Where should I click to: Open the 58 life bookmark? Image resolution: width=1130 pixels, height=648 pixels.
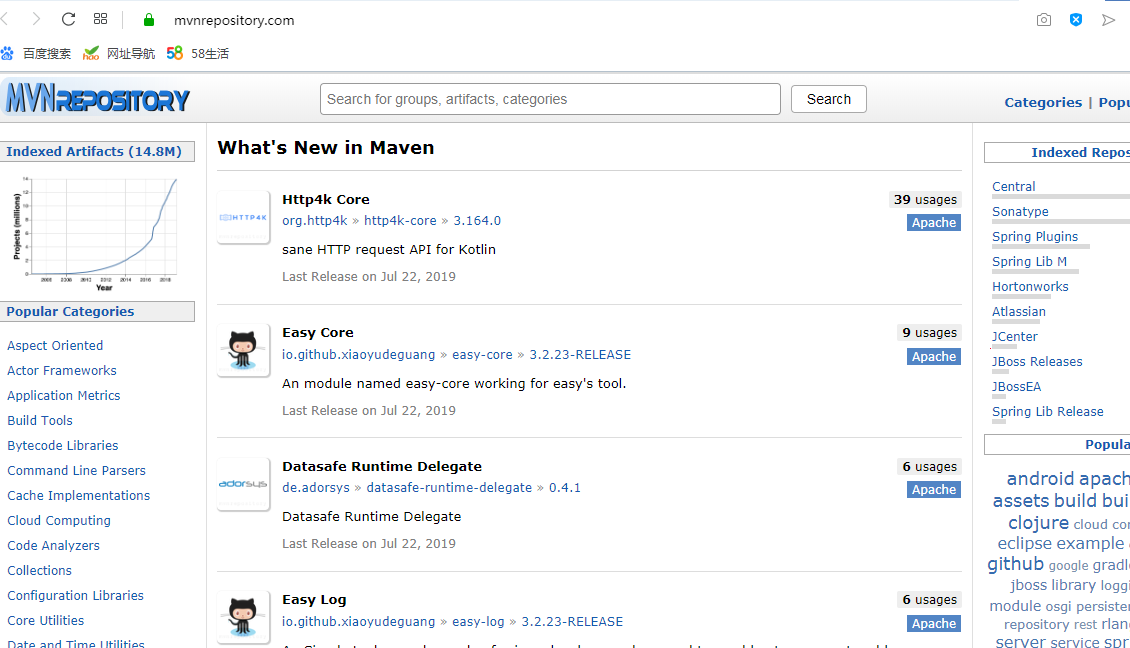[x=197, y=53]
